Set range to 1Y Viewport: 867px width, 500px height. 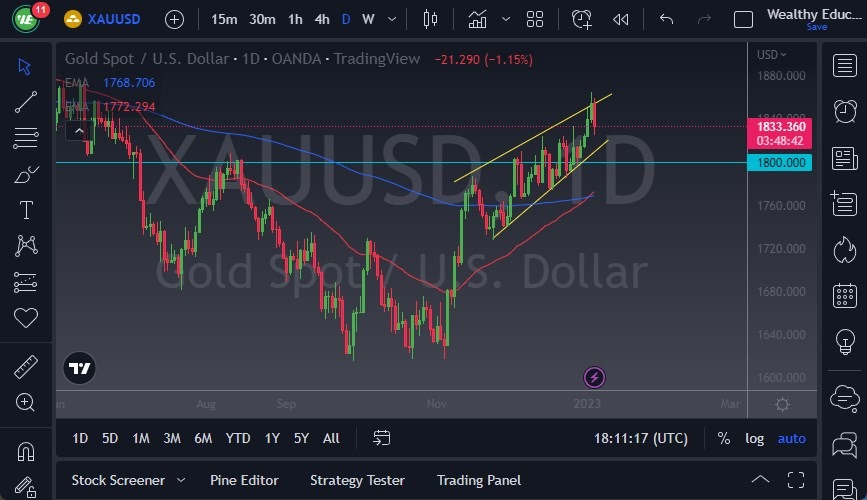(x=272, y=438)
